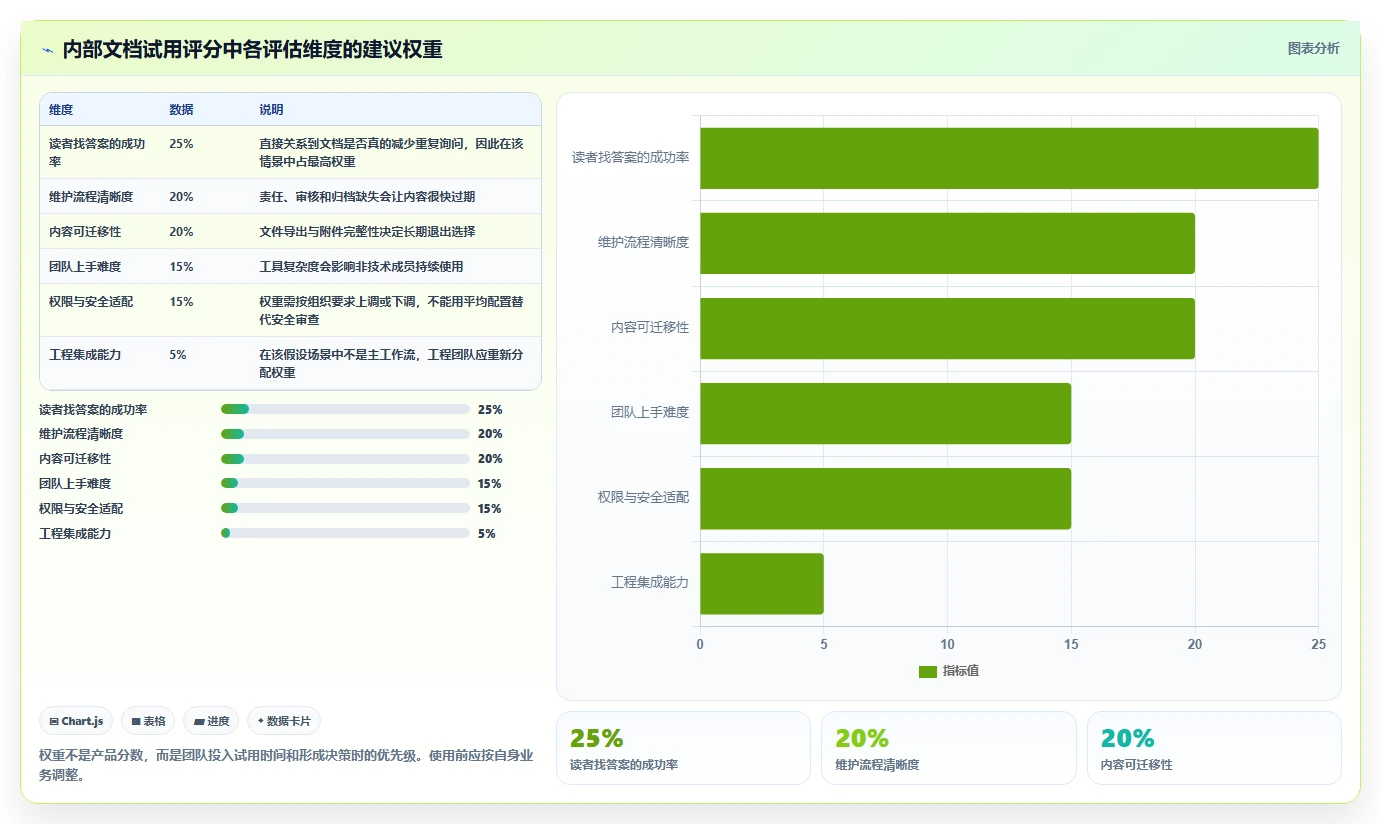Click the 25 tick on the chart x-axis
The image size is (1381, 824).
click(x=1318, y=645)
